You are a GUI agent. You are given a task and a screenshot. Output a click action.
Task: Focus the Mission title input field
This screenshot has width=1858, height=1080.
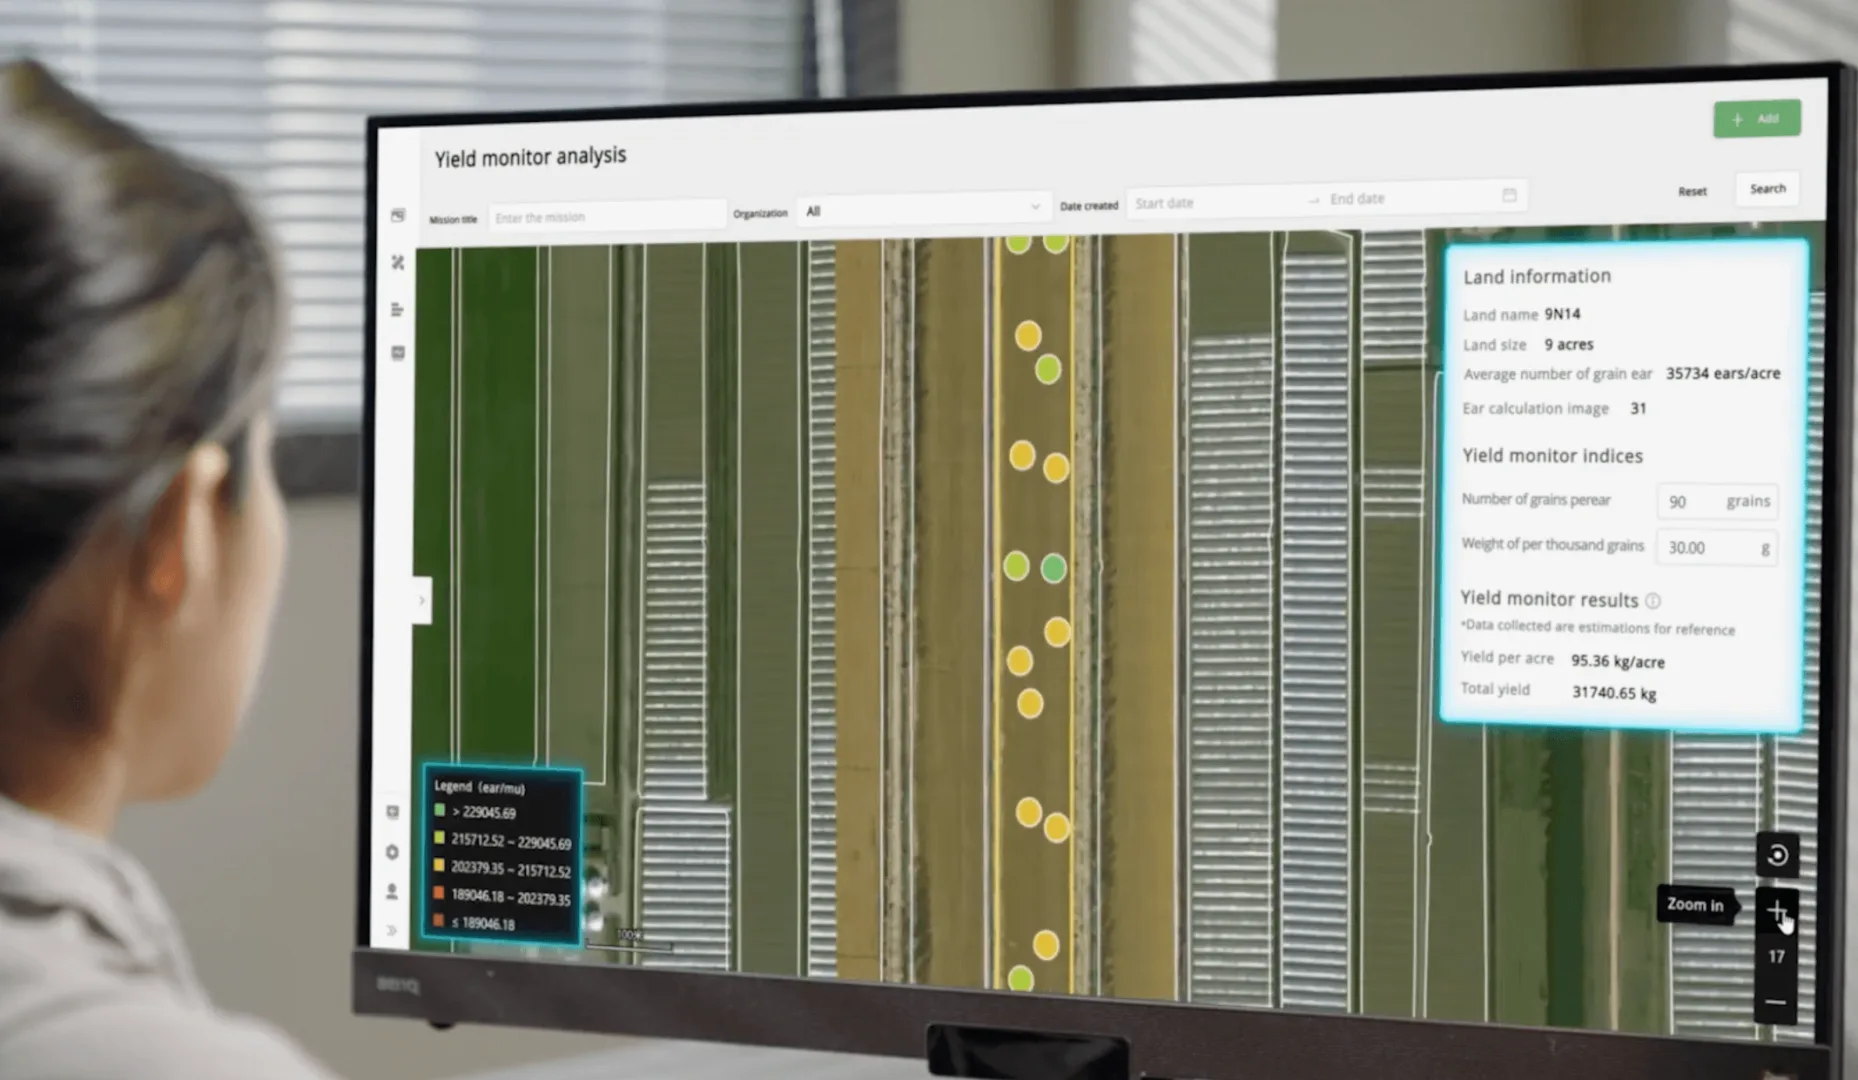[606, 216]
